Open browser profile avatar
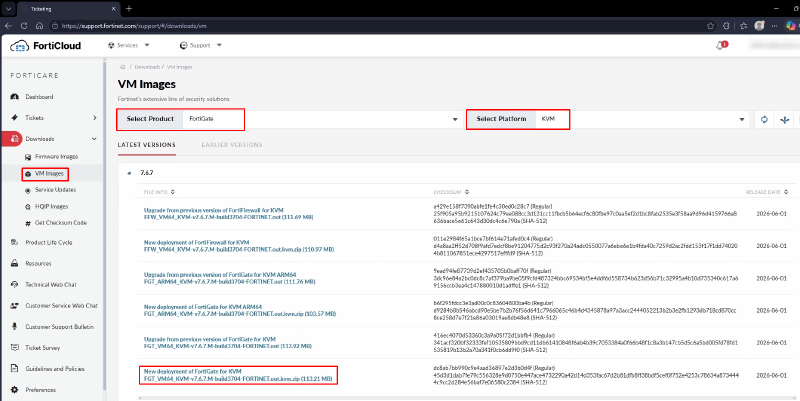 click(759, 26)
